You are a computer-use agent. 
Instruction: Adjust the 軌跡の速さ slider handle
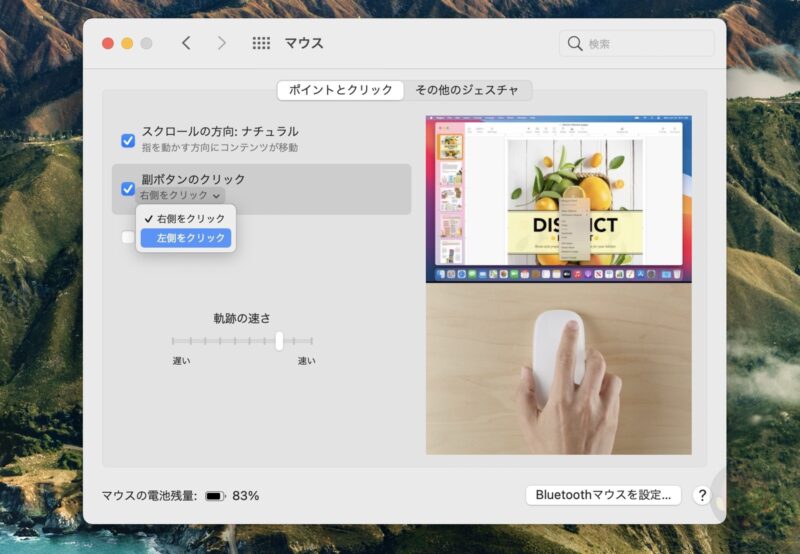[279, 341]
